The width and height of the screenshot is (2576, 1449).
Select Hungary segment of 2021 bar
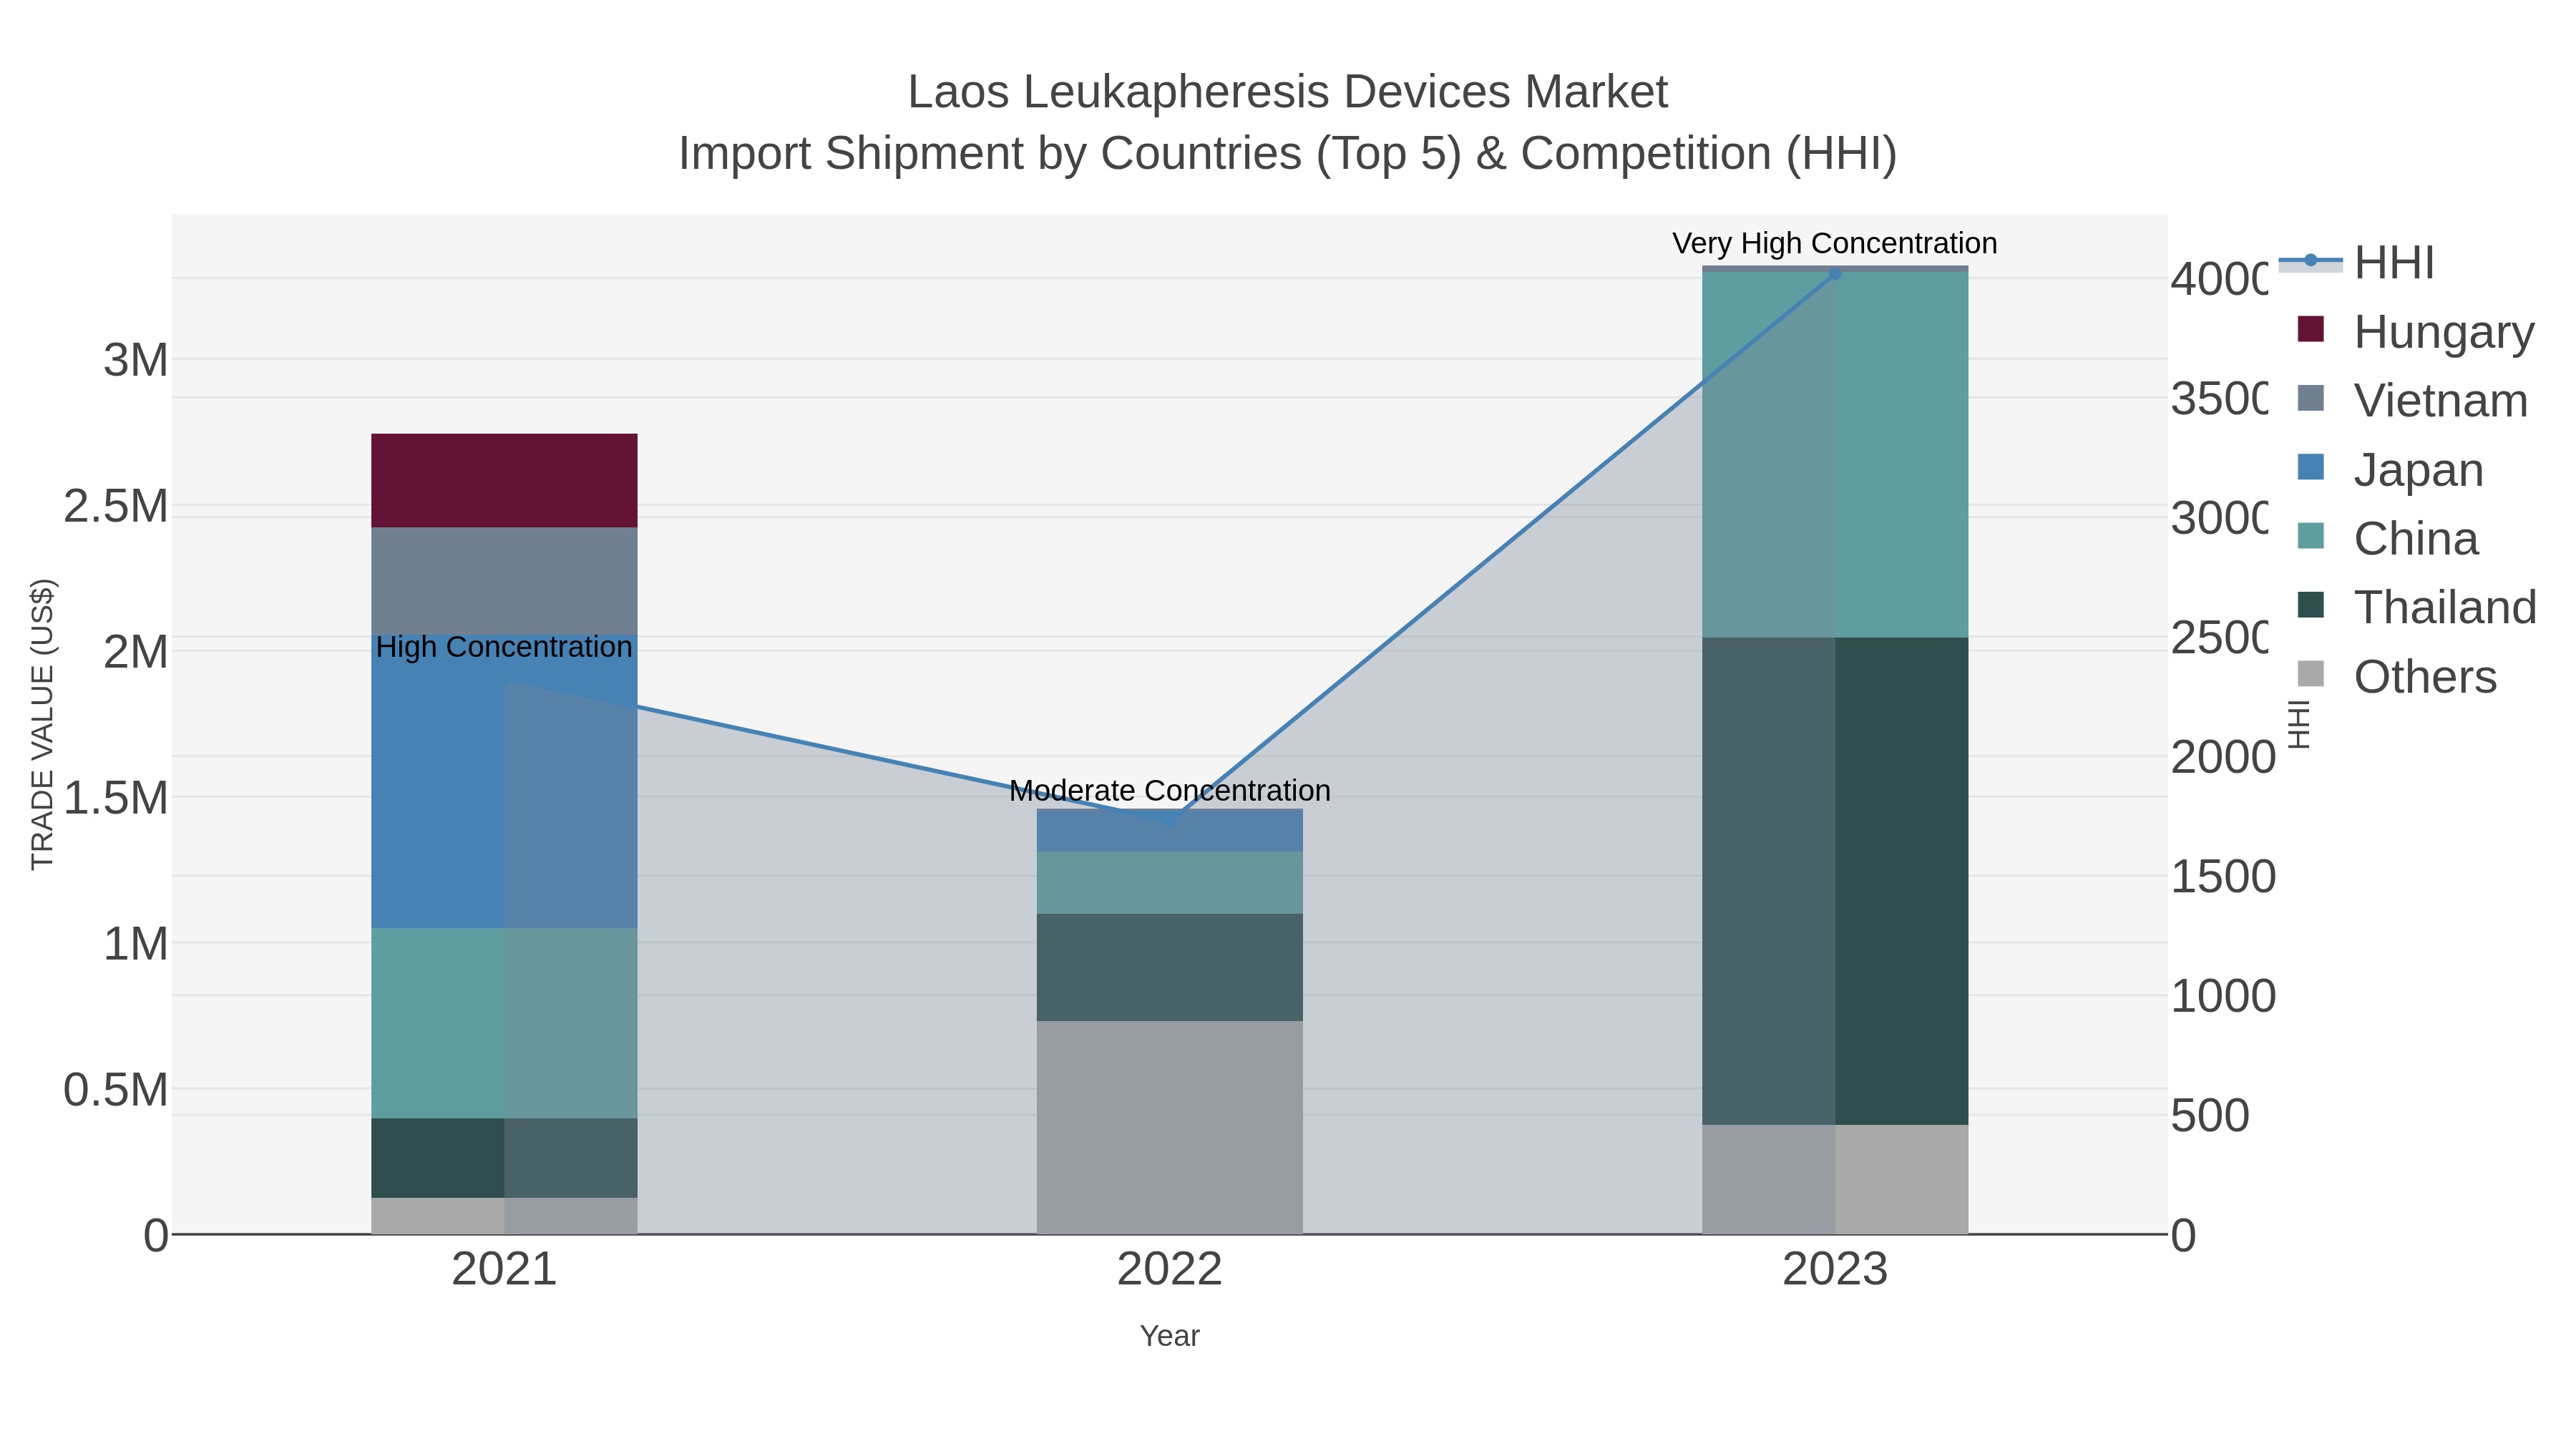pyautogui.click(x=504, y=481)
